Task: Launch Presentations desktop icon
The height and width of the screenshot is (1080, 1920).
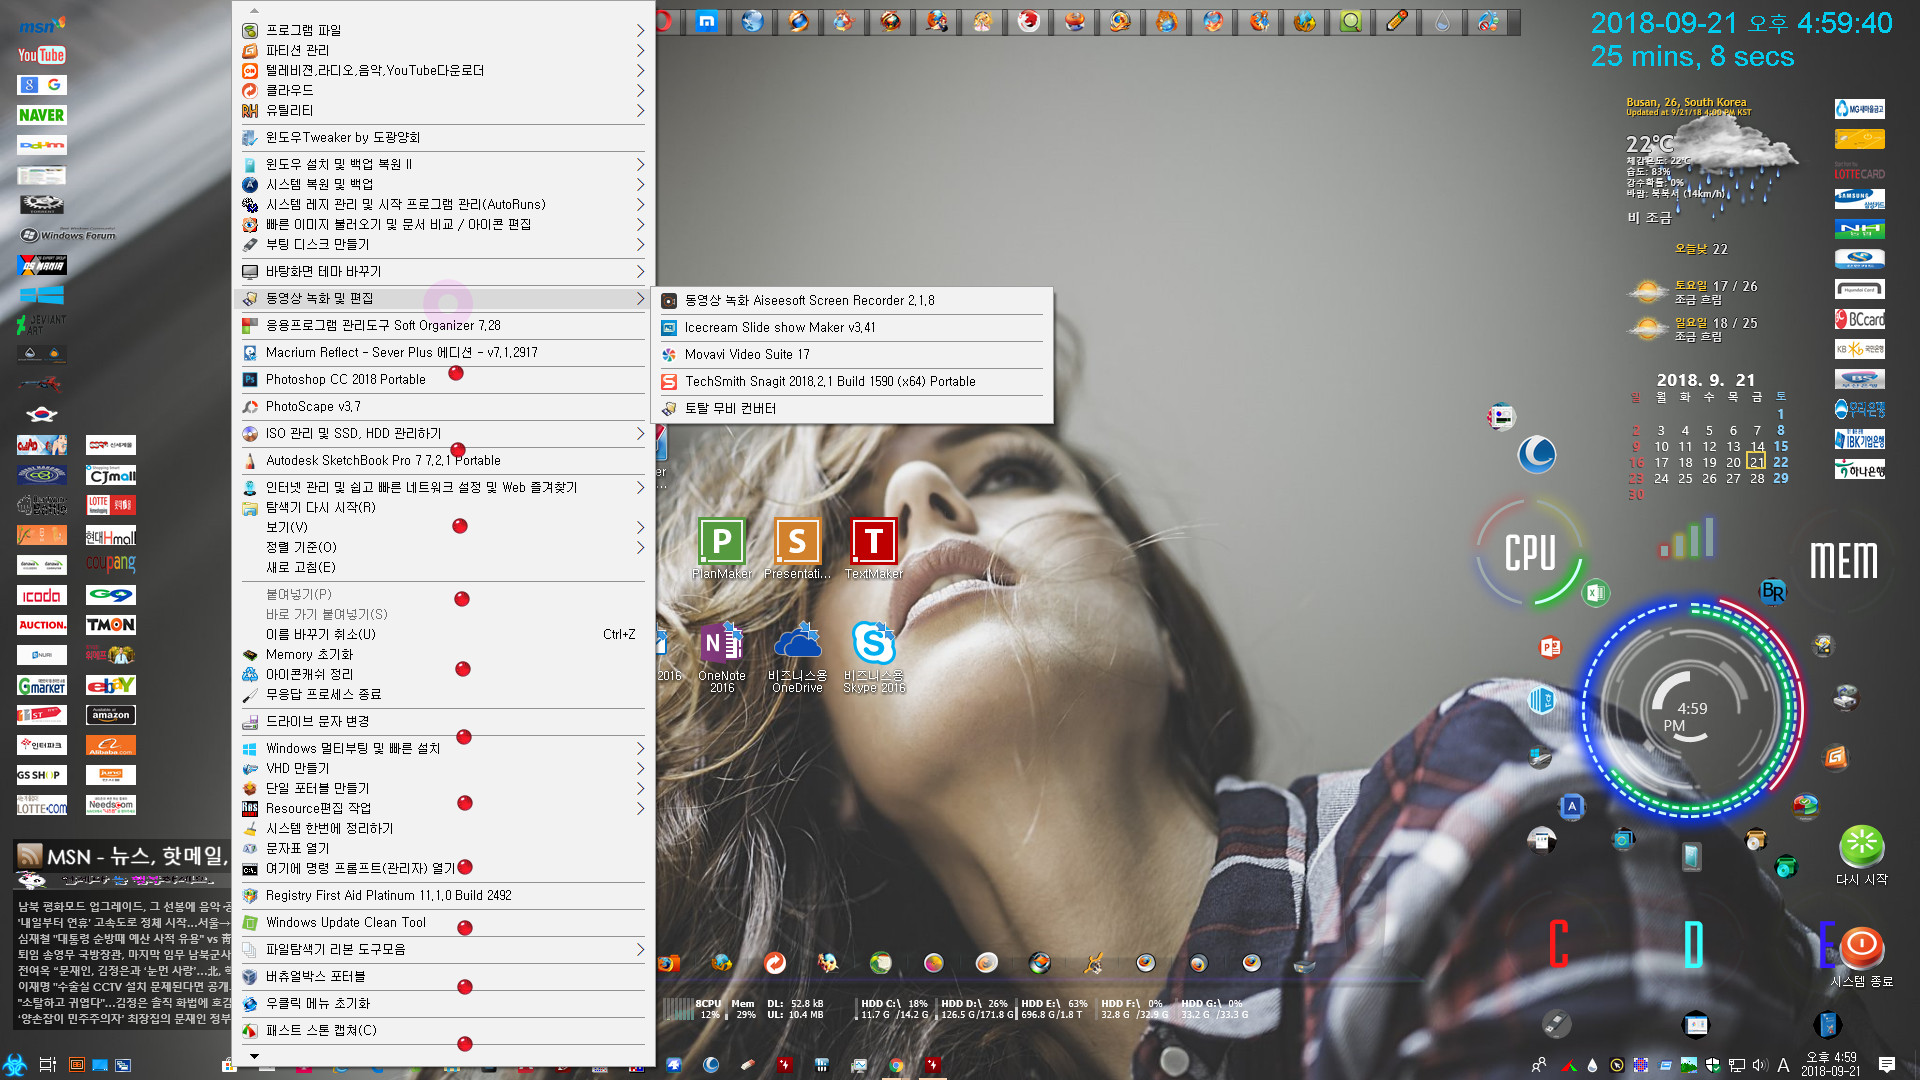Action: click(x=797, y=548)
